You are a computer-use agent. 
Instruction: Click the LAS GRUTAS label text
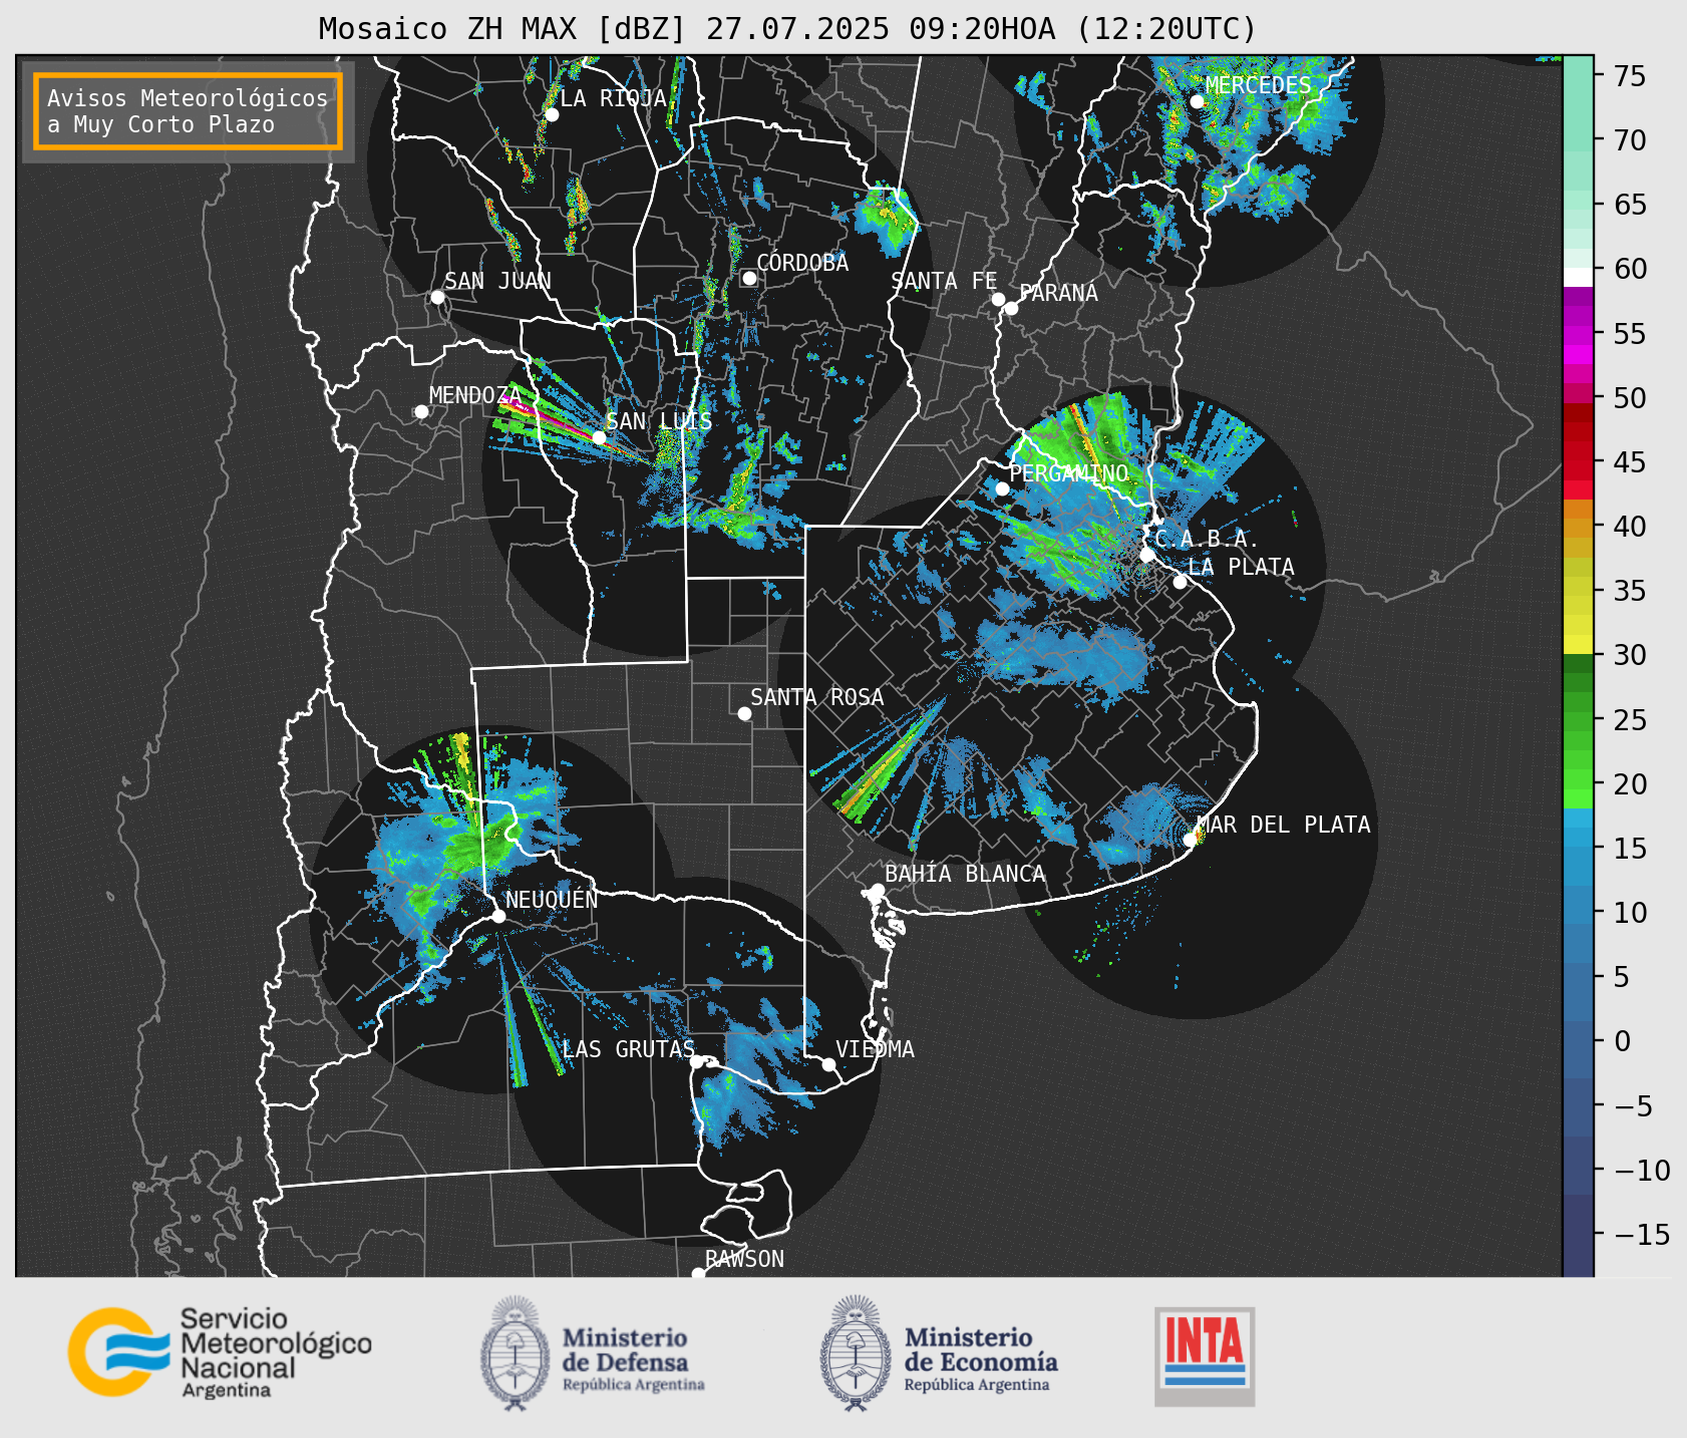[628, 1049]
